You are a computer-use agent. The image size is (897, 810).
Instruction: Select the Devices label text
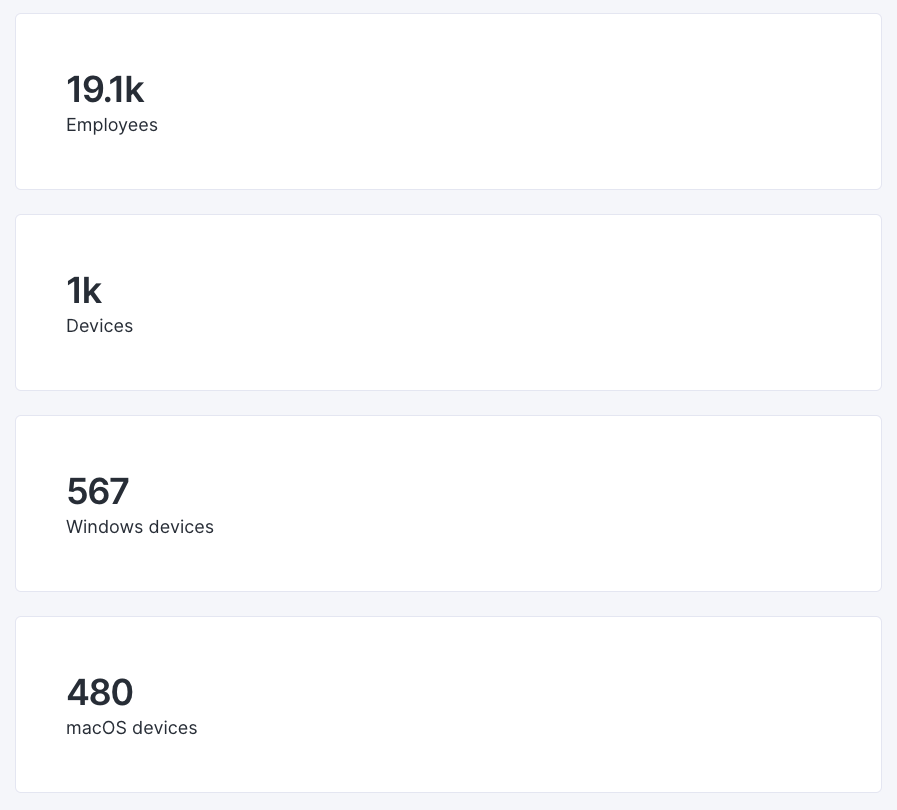coord(99,326)
